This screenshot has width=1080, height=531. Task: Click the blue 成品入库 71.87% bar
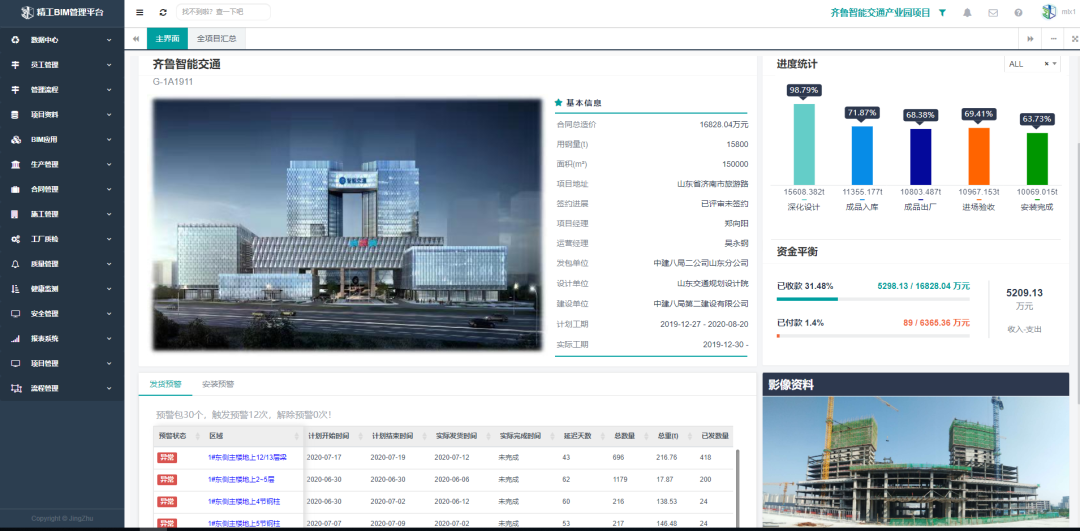(862, 155)
